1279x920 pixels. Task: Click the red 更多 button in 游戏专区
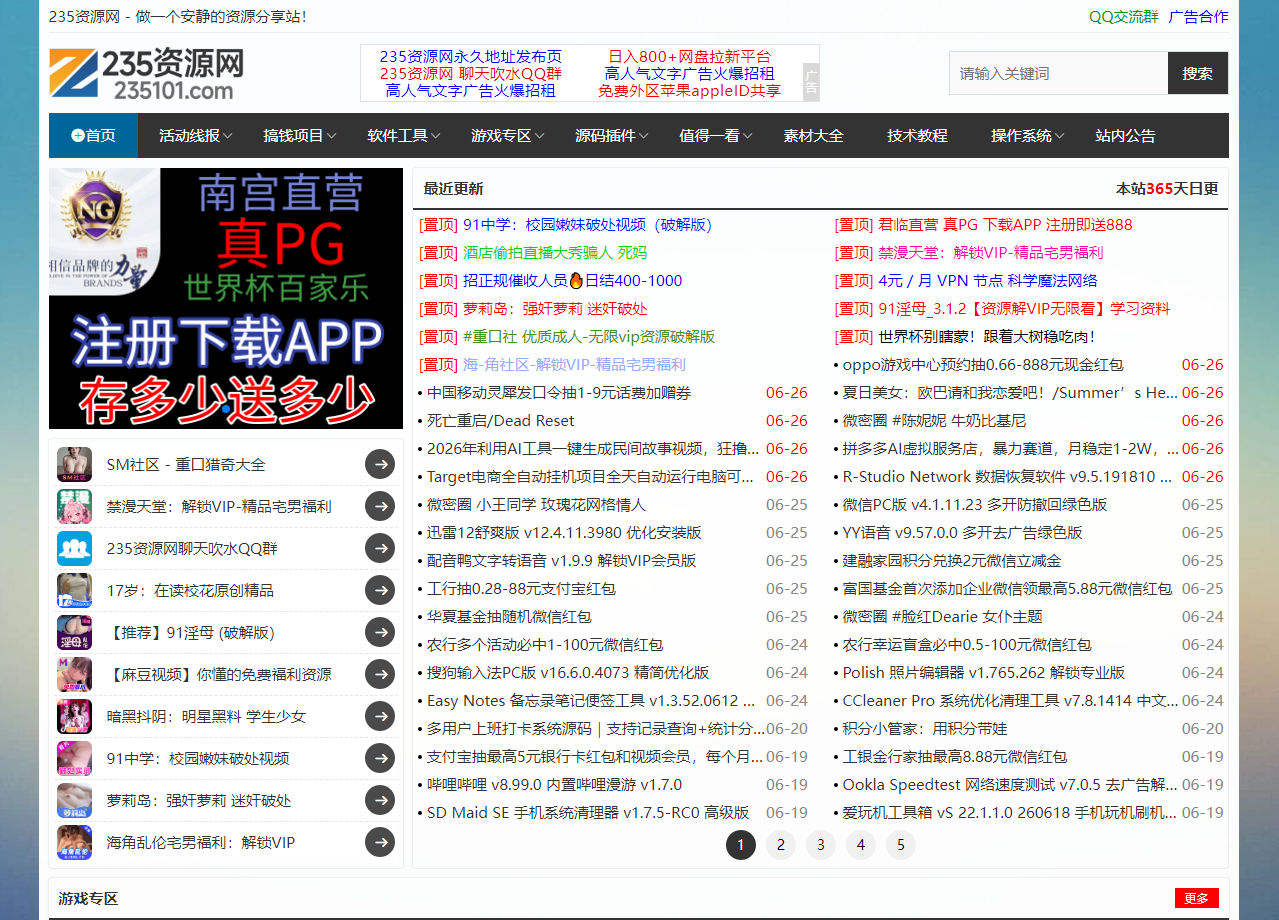(1197, 898)
